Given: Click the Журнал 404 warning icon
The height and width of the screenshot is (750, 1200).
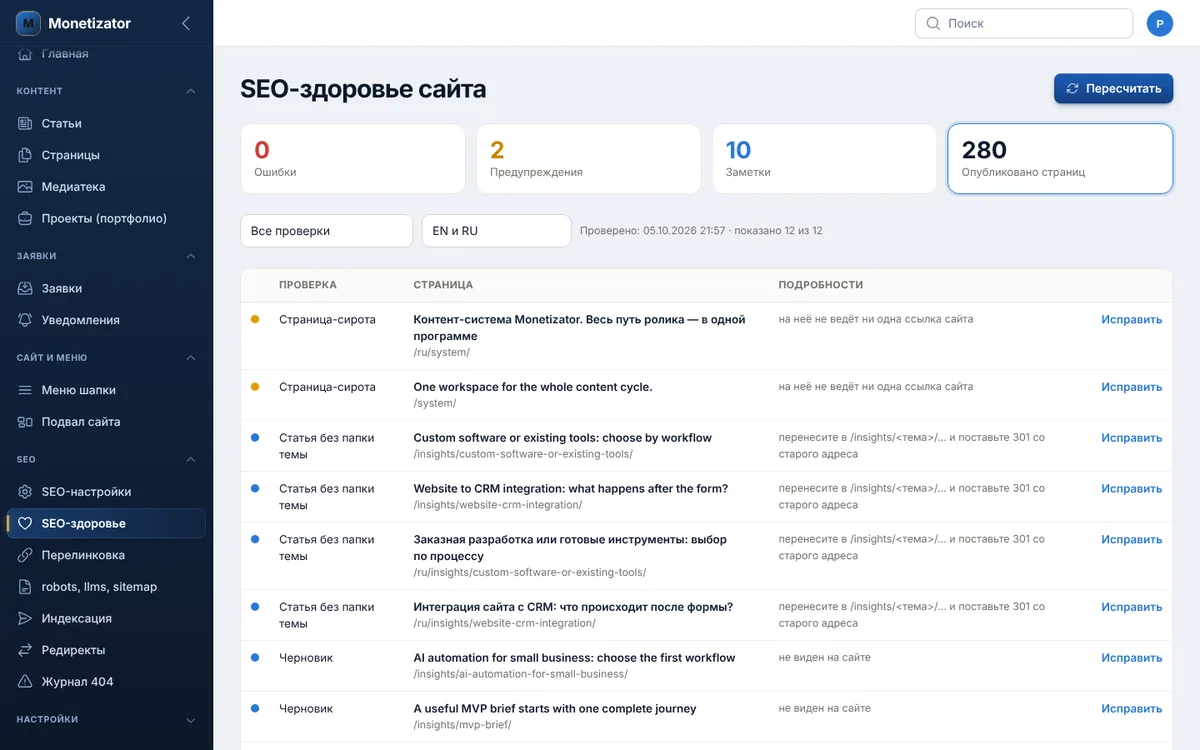Looking at the screenshot, I should [x=25, y=682].
